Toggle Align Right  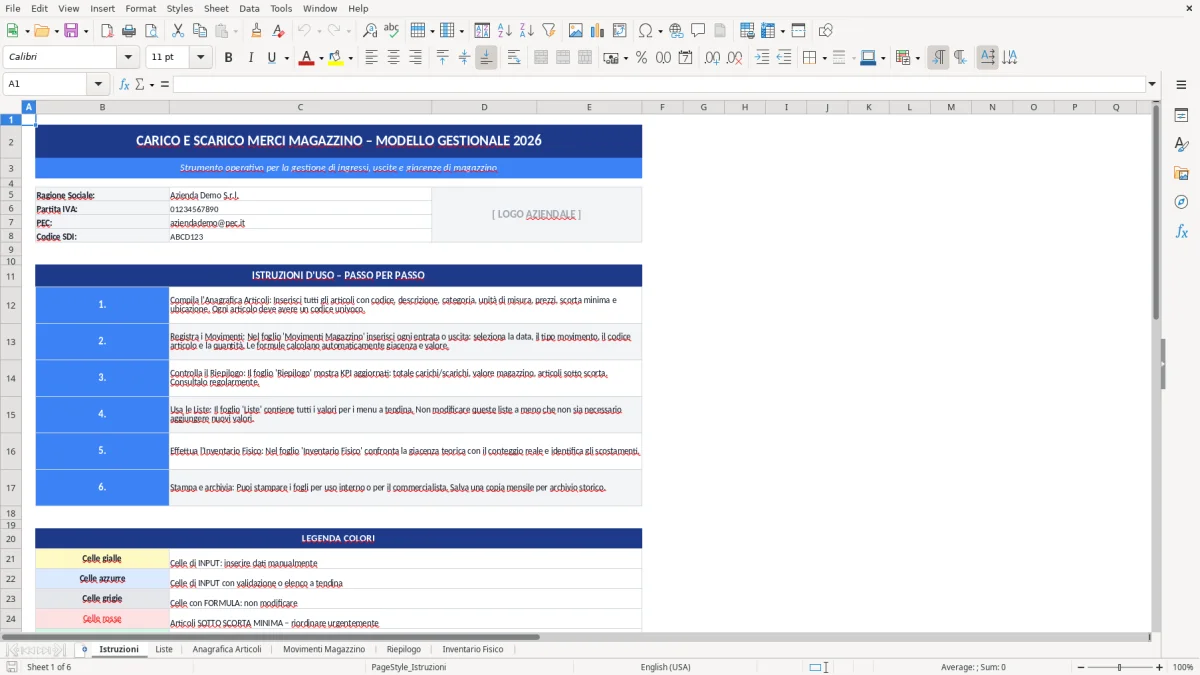click(415, 58)
